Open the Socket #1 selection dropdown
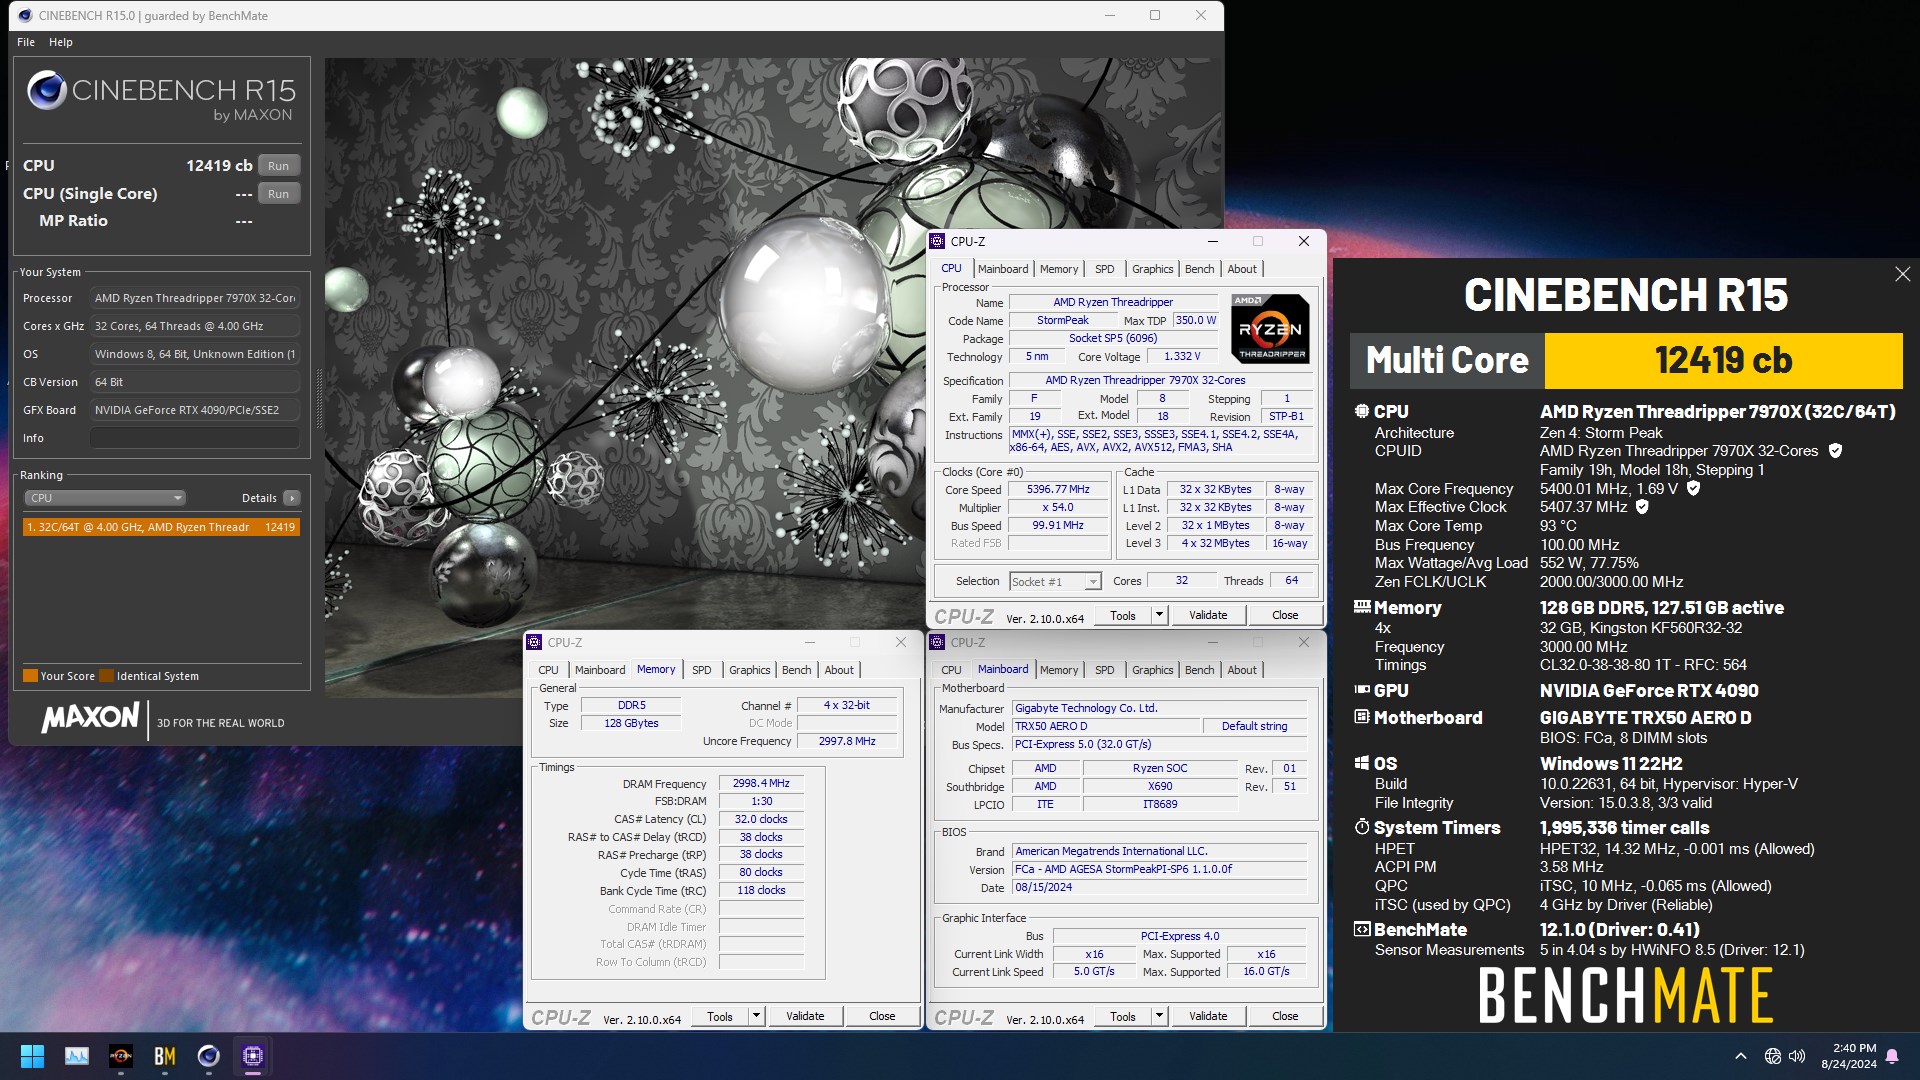The height and width of the screenshot is (1080, 1920). (1055, 581)
